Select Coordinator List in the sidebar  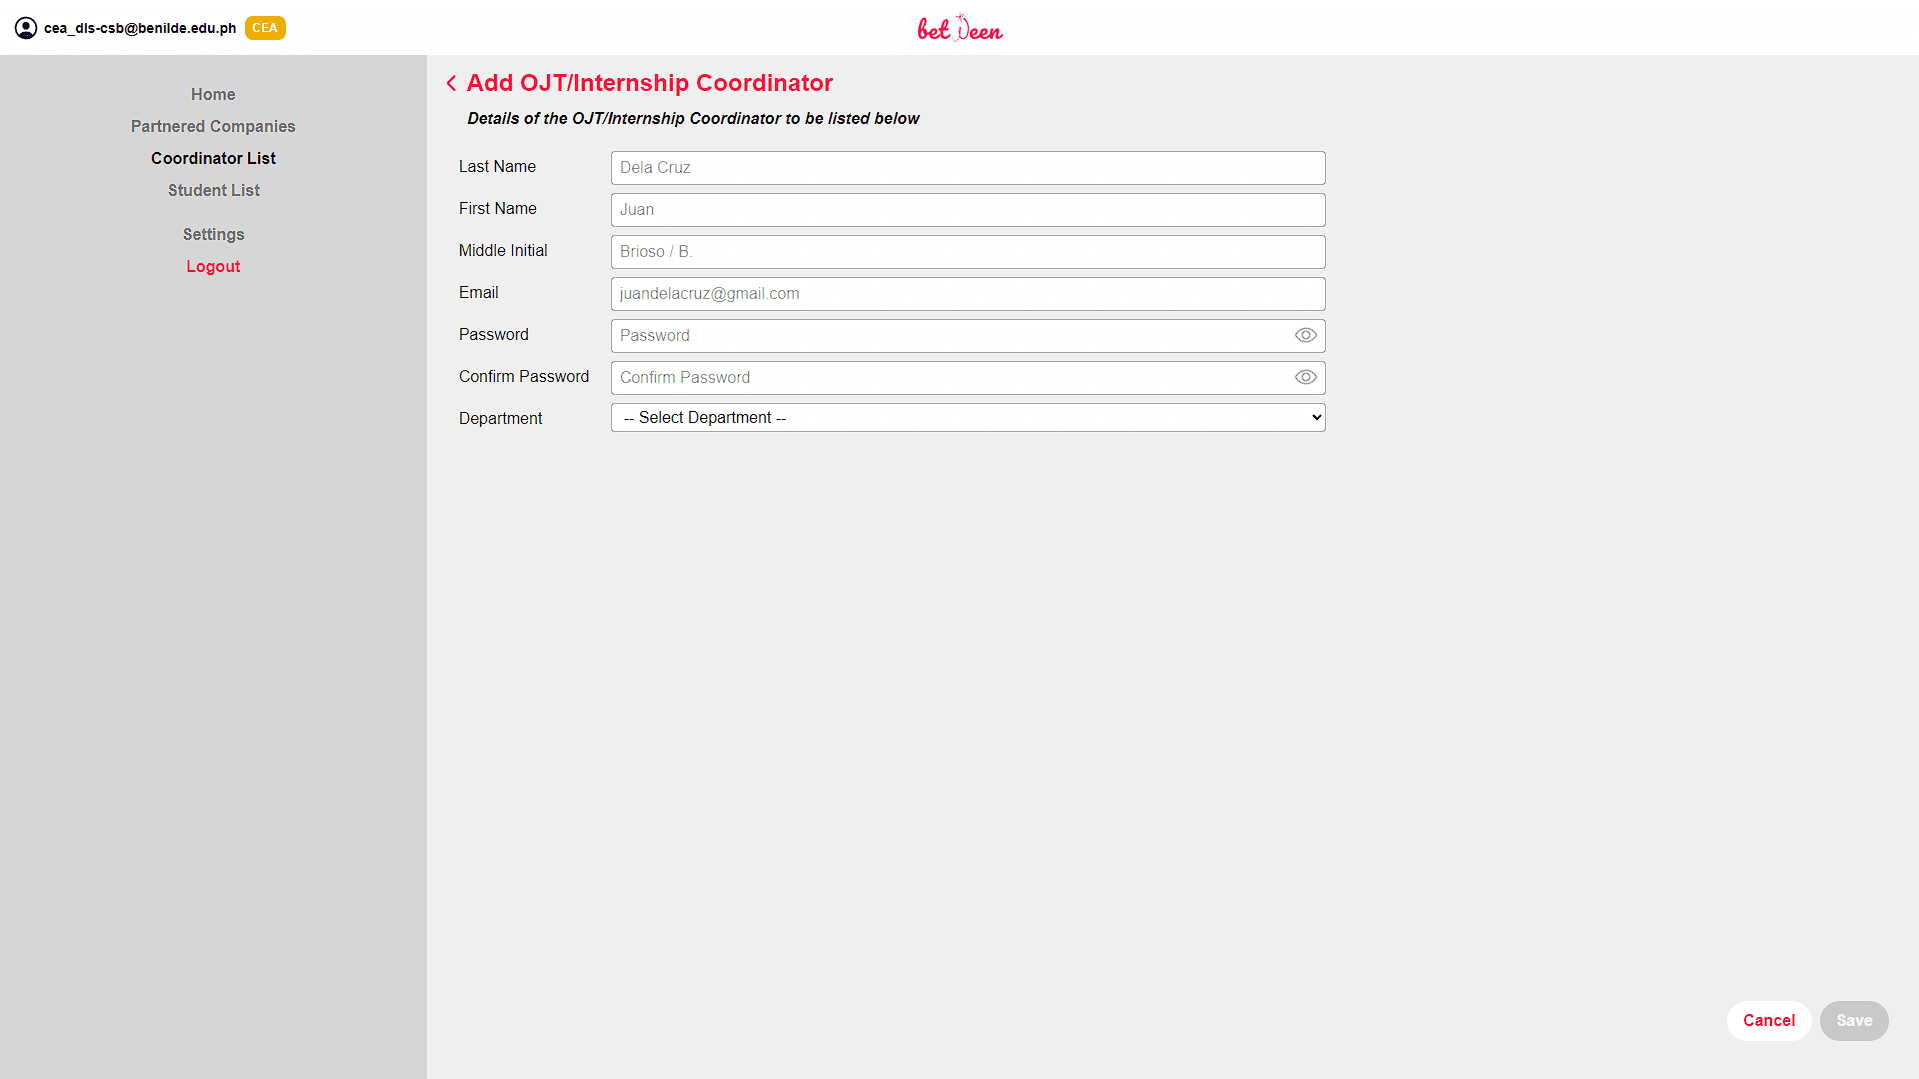click(213, 158)
